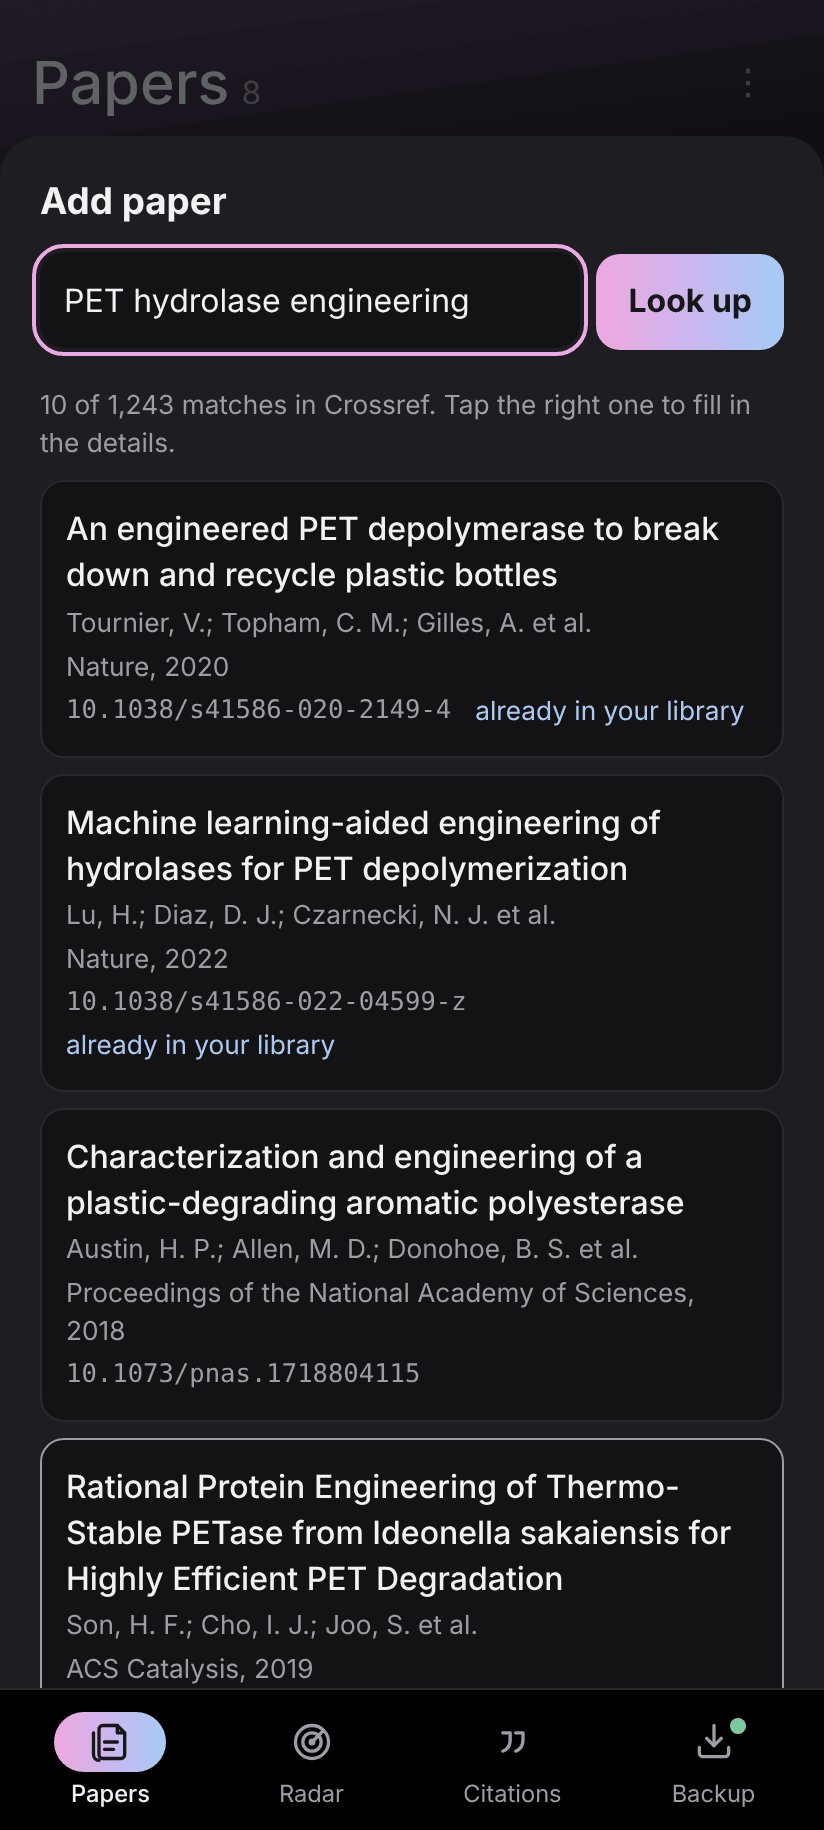Select Machine learning-aided engineering paper title
Image resolution: width=824 pixels, height=1830 pixels.
coord(363,846)
